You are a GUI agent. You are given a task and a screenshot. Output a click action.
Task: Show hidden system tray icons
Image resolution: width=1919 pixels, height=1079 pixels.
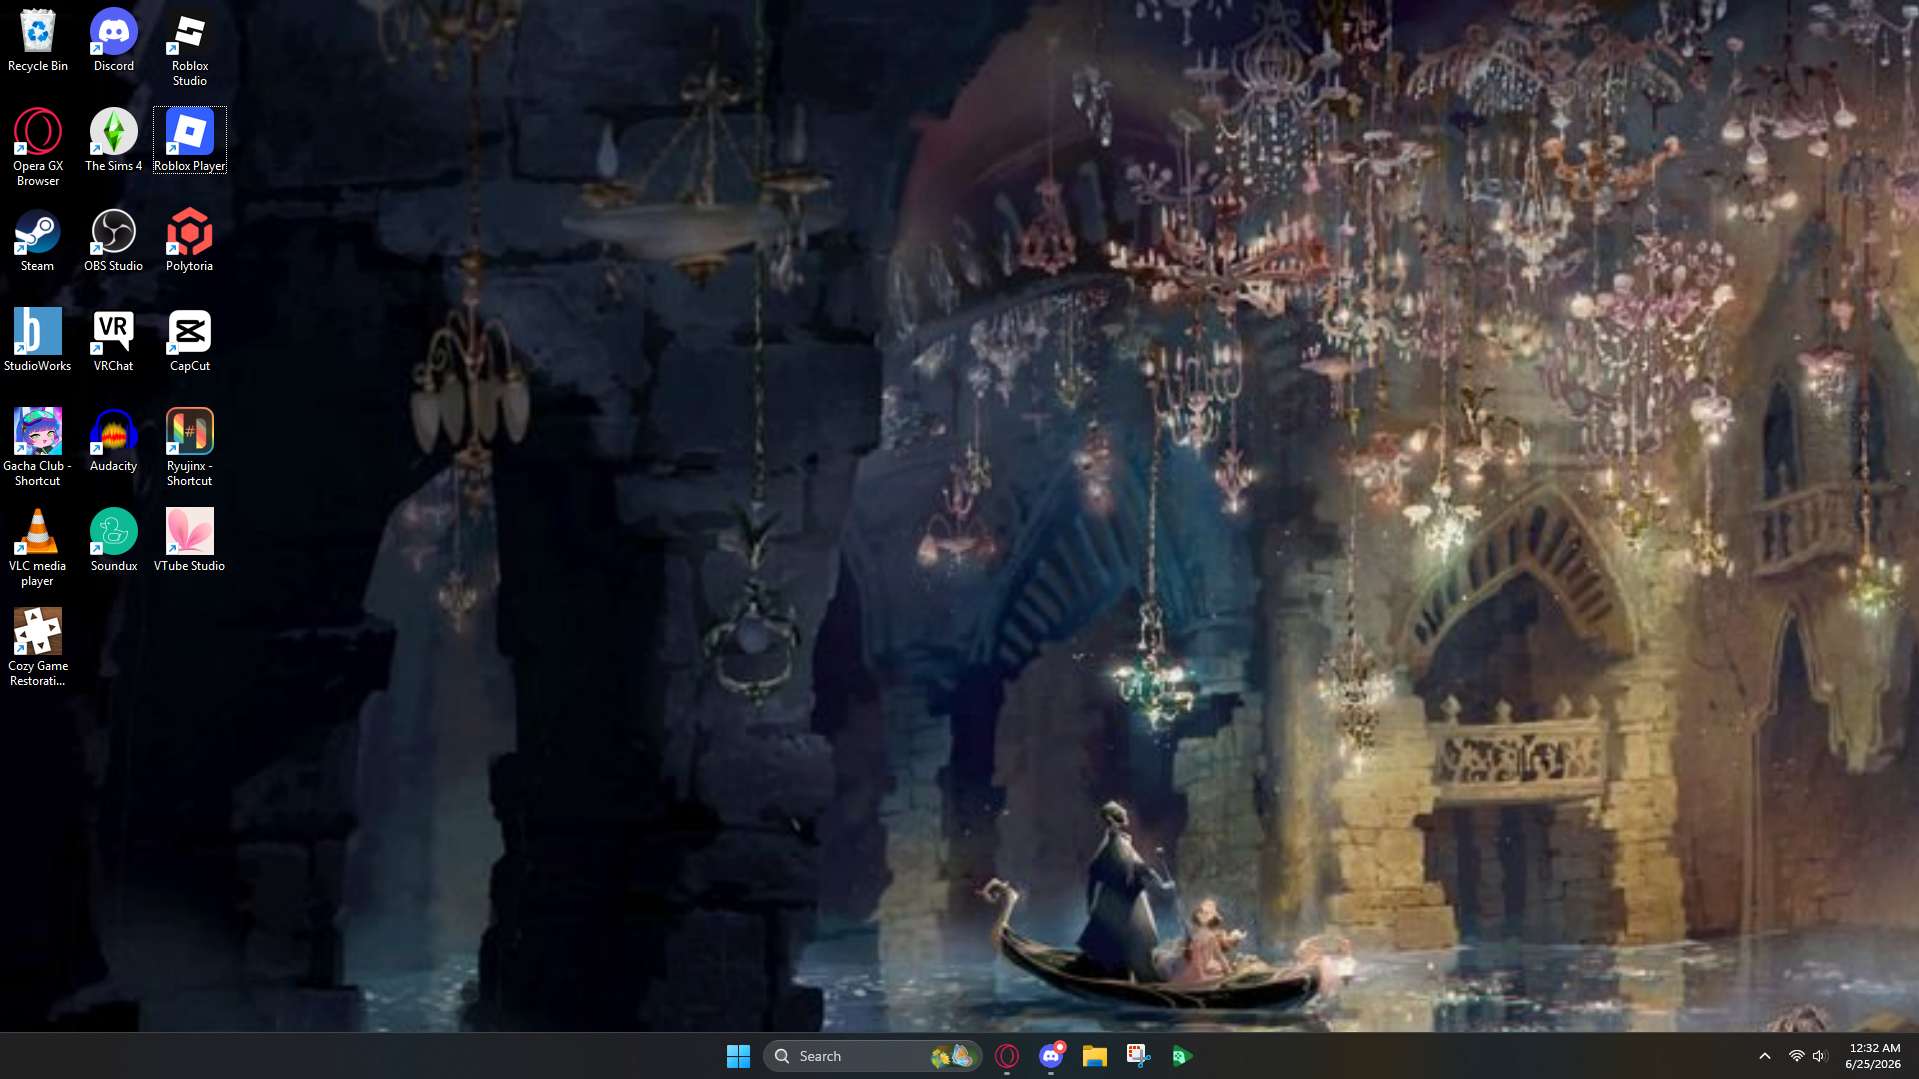(1765, 1056)
